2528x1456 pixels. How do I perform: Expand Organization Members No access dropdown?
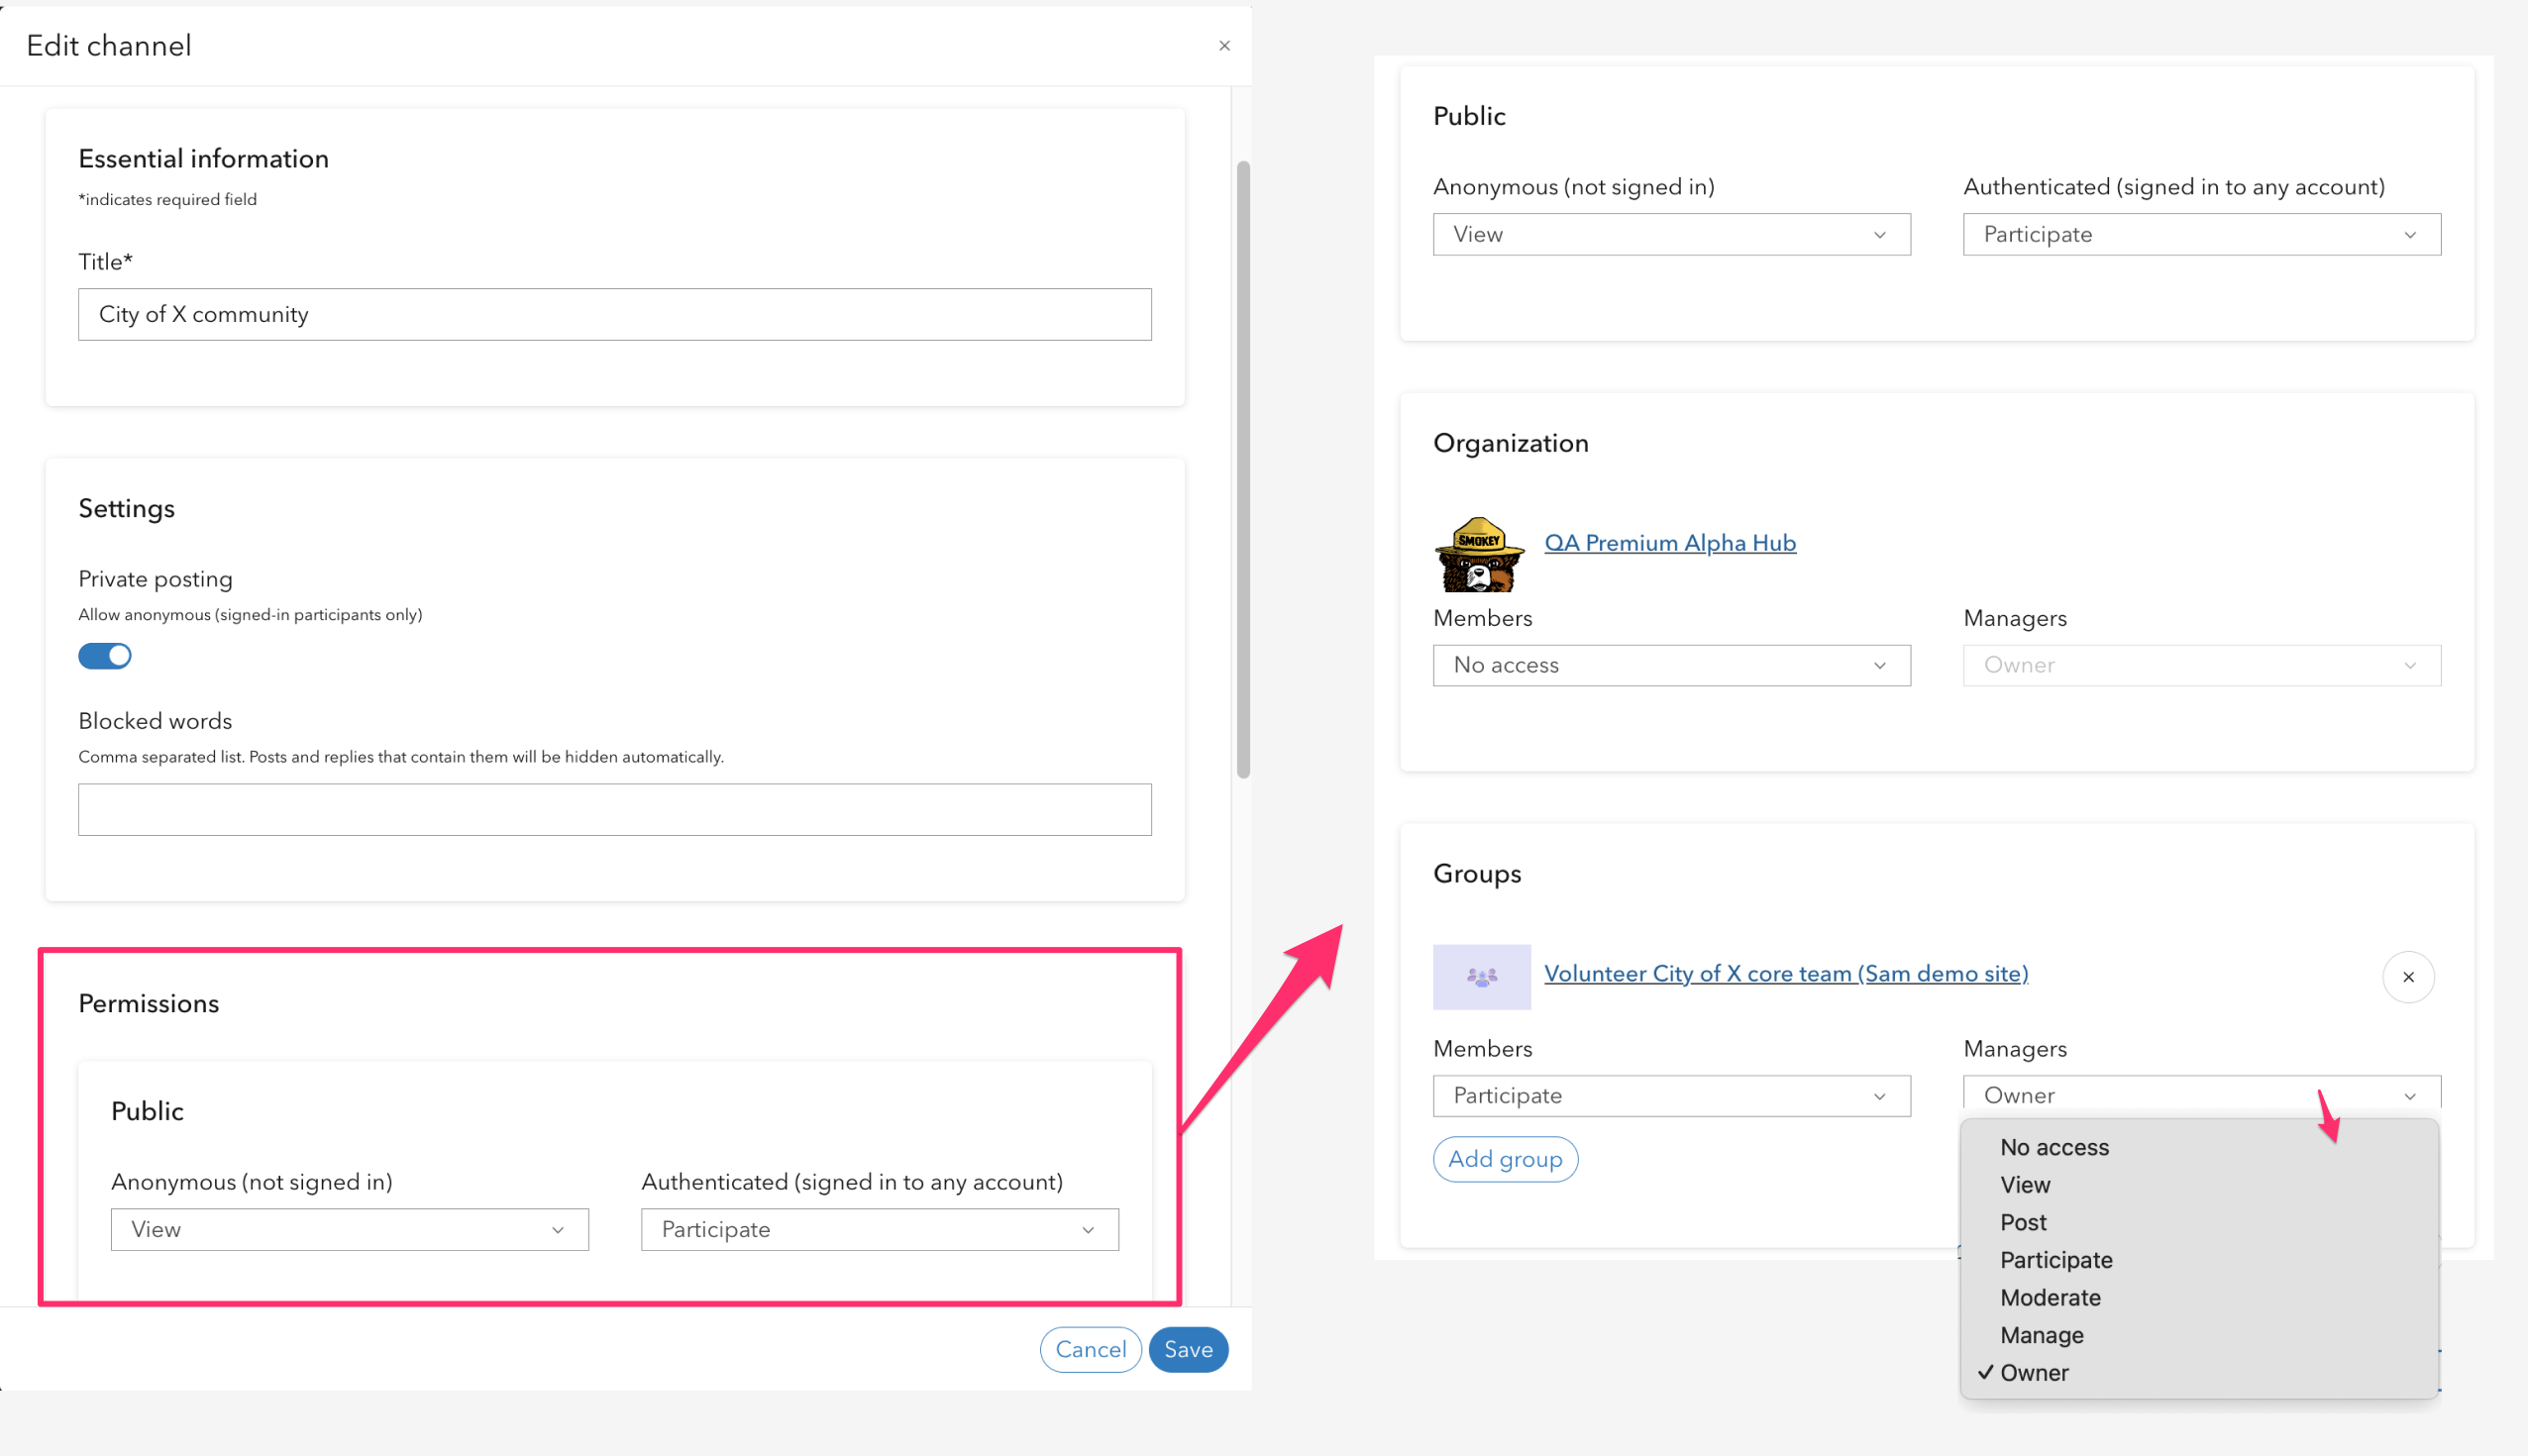1671,665
